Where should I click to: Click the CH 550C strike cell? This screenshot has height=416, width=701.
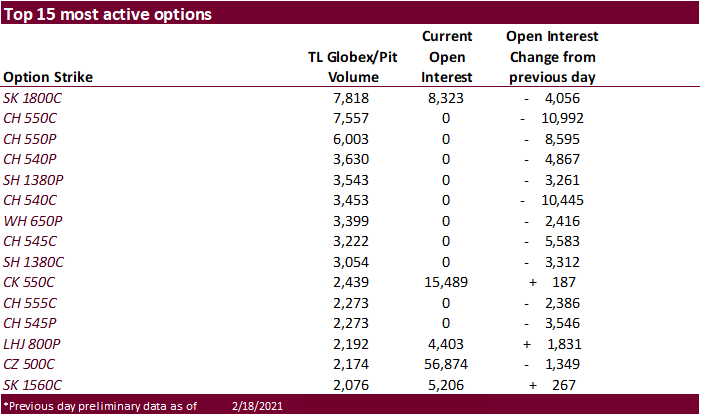click(x=31, y=119)
